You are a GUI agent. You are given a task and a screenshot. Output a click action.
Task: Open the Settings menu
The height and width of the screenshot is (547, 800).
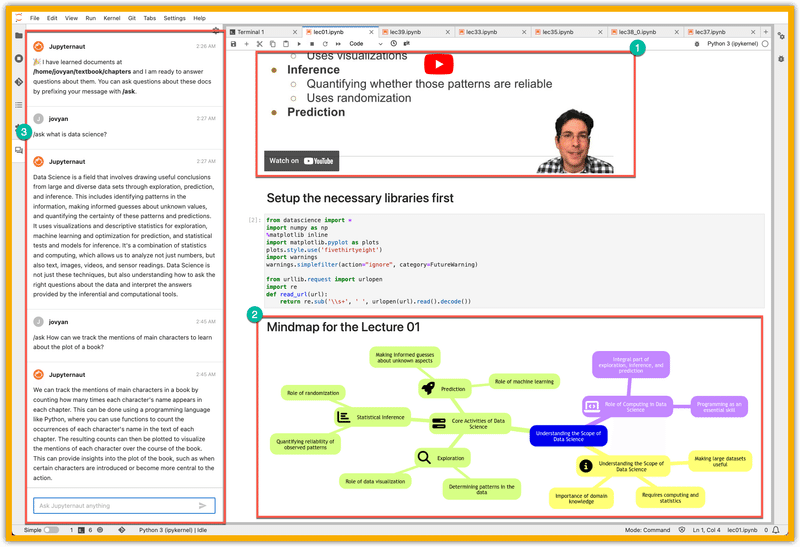(174, 18)
